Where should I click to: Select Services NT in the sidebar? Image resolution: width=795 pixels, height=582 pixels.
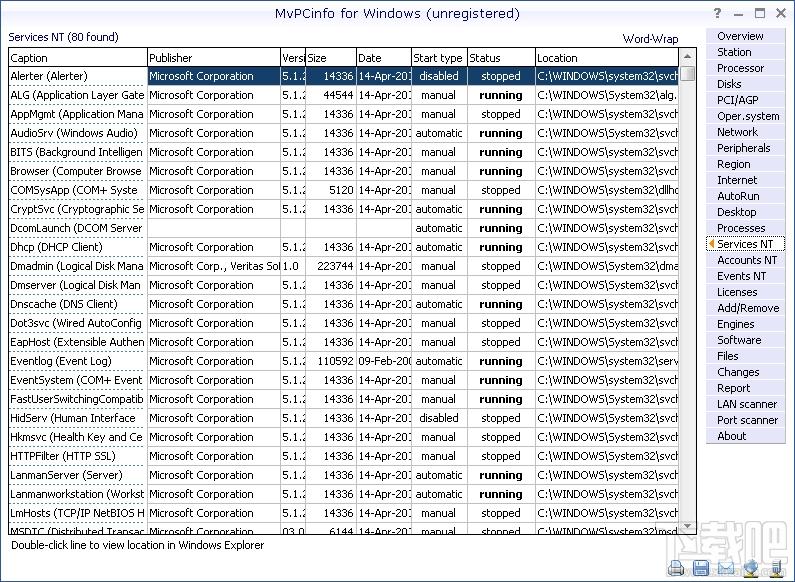point(745,244)
